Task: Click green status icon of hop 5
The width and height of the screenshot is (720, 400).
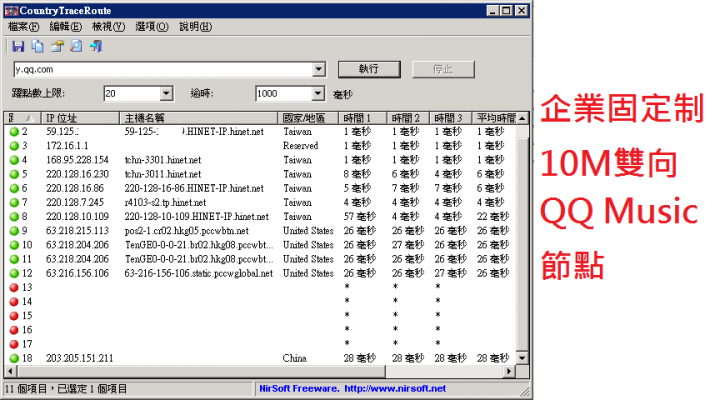Action: pyautogui.click(x=14, y=175)
